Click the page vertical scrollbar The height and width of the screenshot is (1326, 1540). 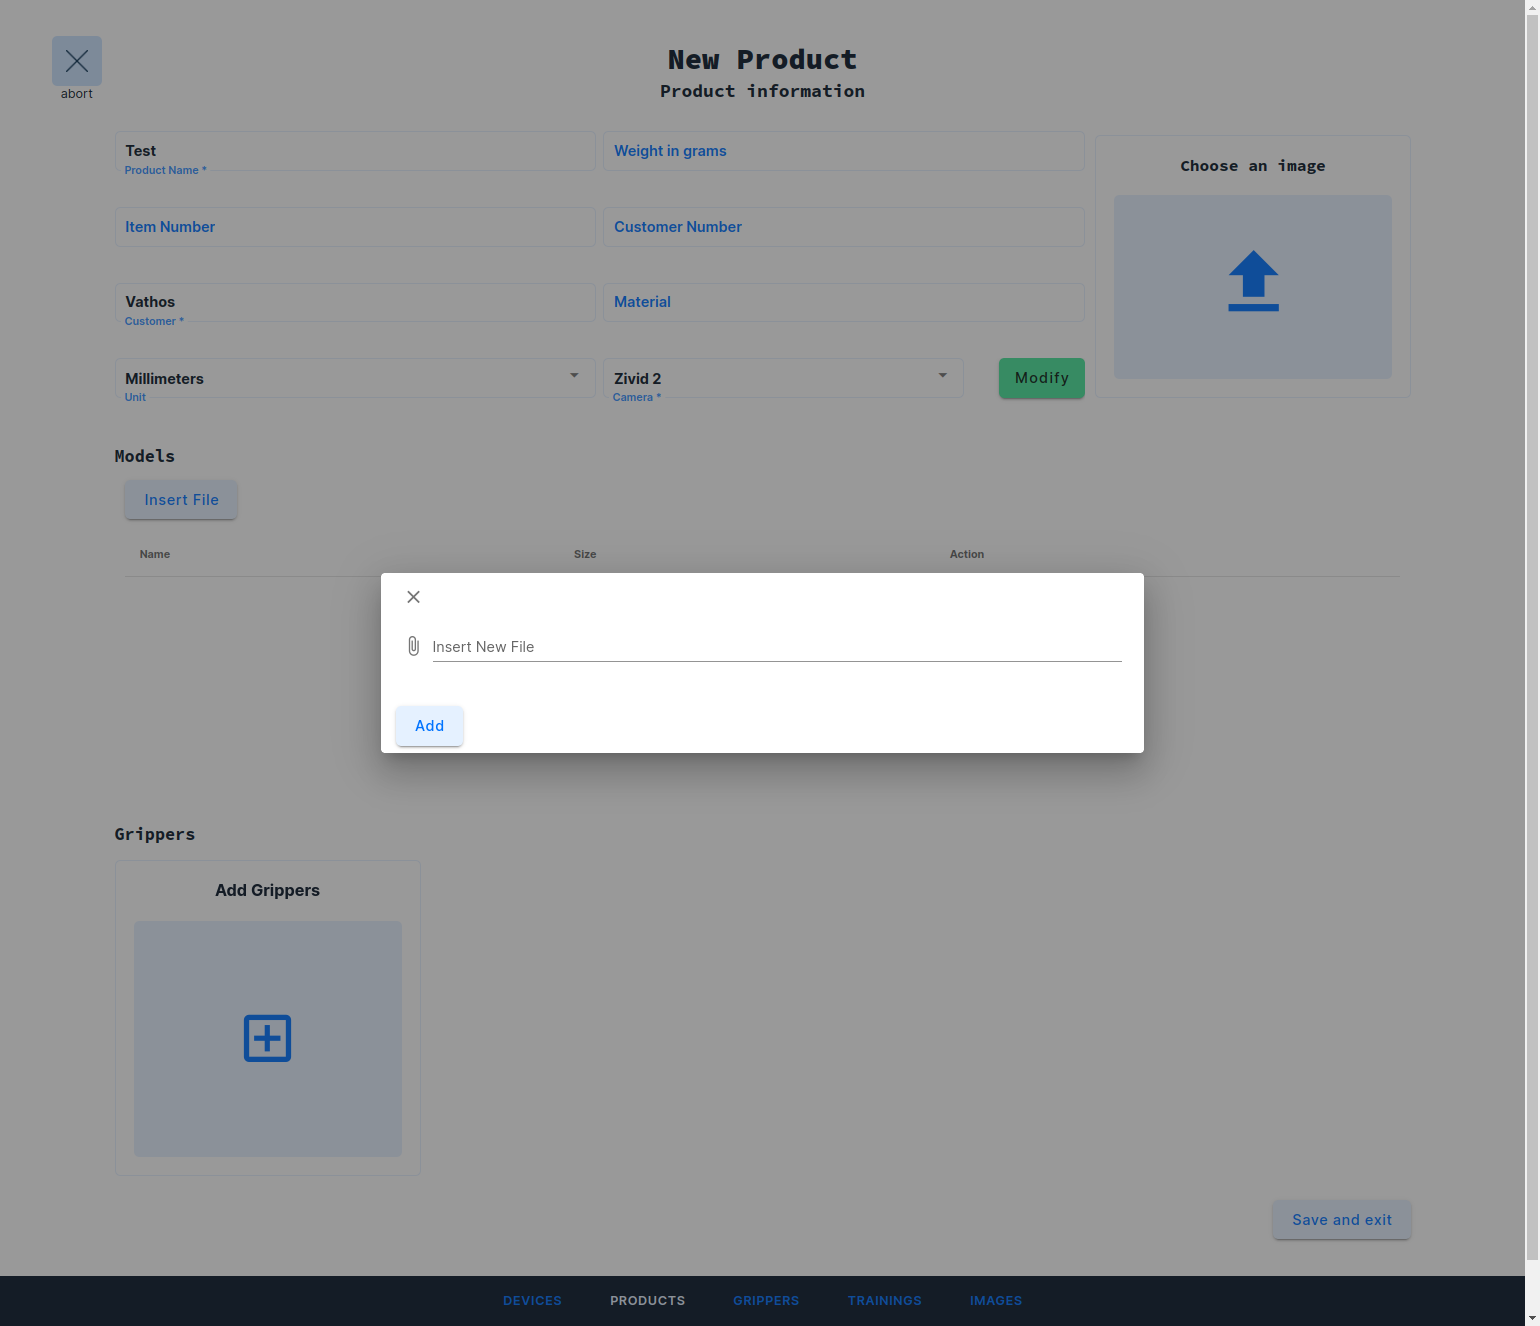coord(1532,640)
